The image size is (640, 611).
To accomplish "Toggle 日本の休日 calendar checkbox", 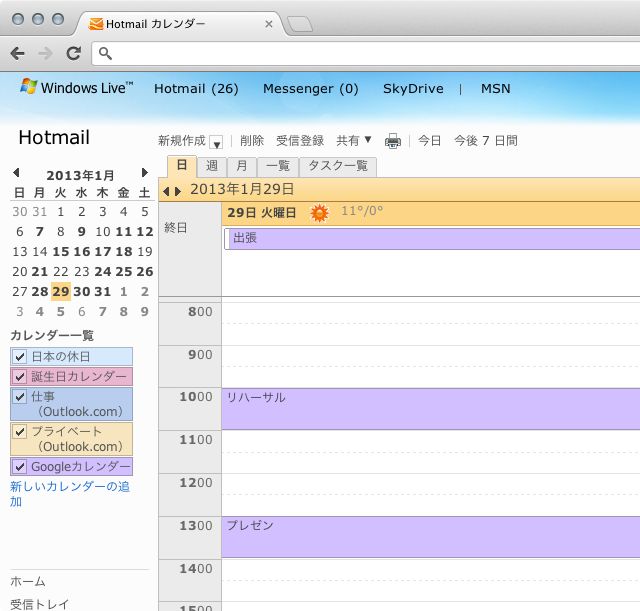I will point(20,357).
